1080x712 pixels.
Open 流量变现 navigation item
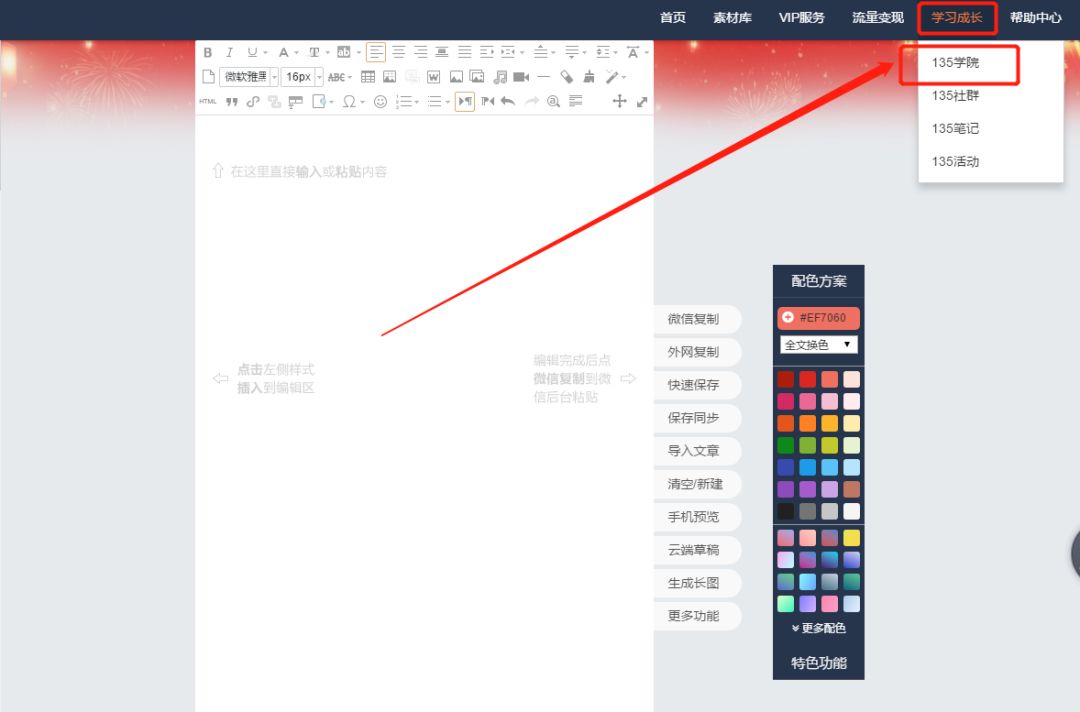878,18
